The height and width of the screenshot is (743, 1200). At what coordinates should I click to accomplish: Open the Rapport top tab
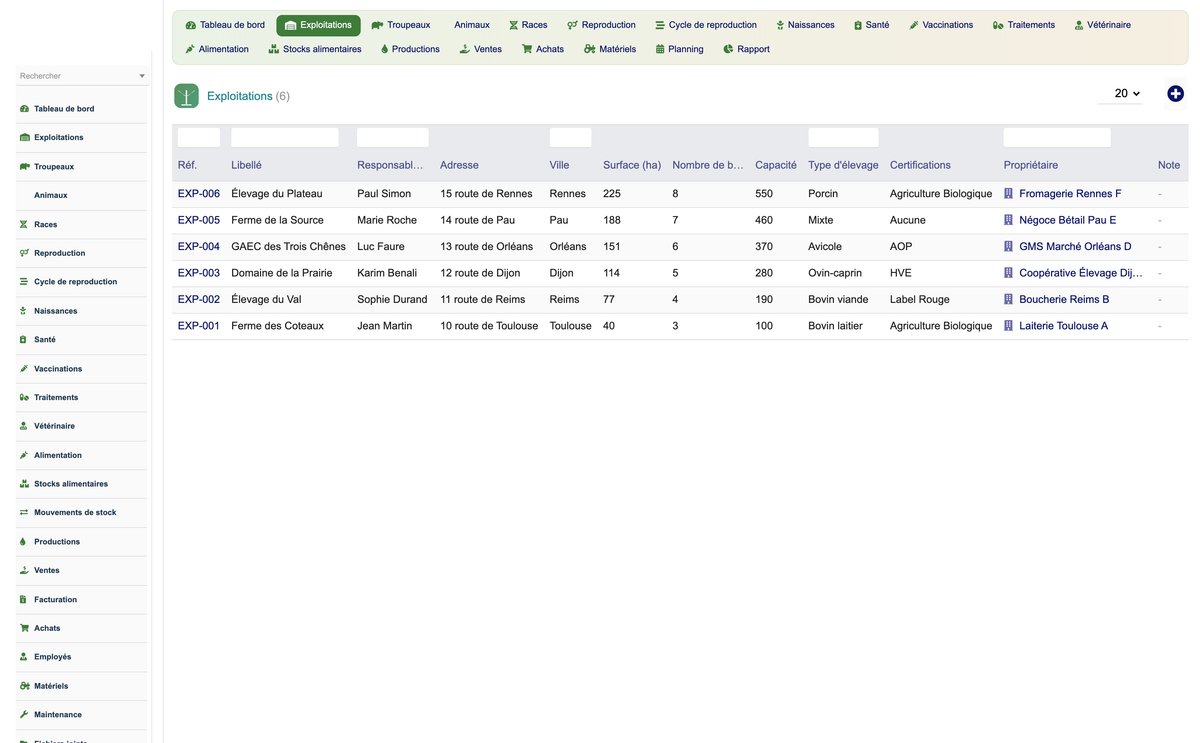[746, 49]
